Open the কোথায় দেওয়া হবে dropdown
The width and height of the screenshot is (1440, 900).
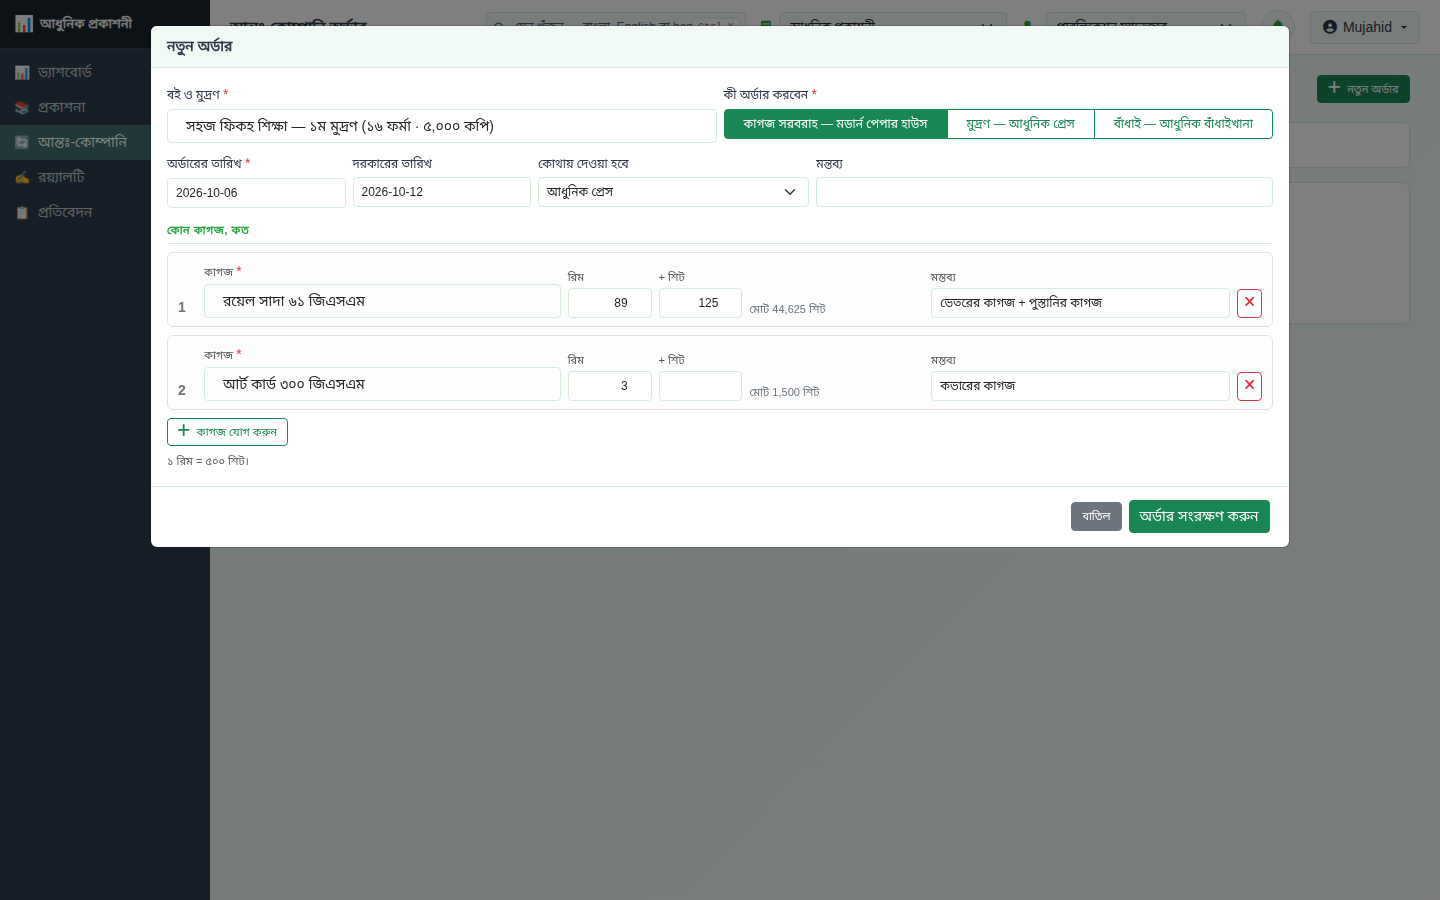tap(673, 192)
